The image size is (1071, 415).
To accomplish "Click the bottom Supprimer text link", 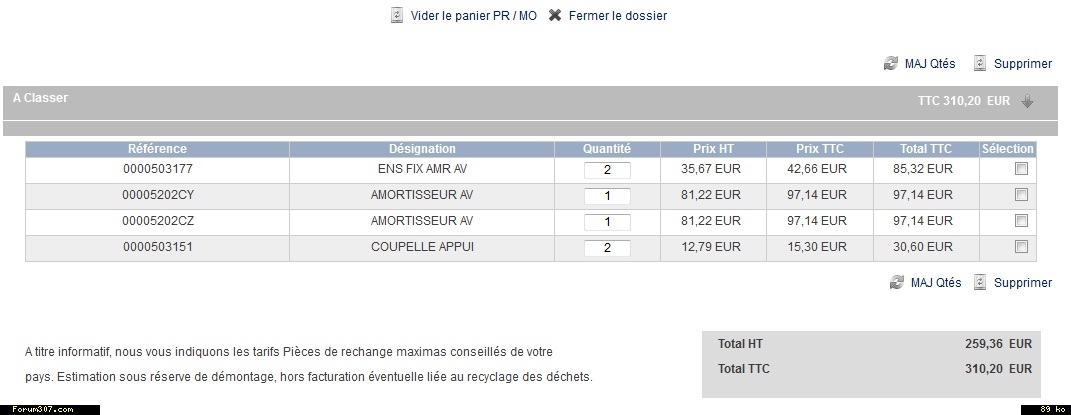I will [x=1023, y=283].
